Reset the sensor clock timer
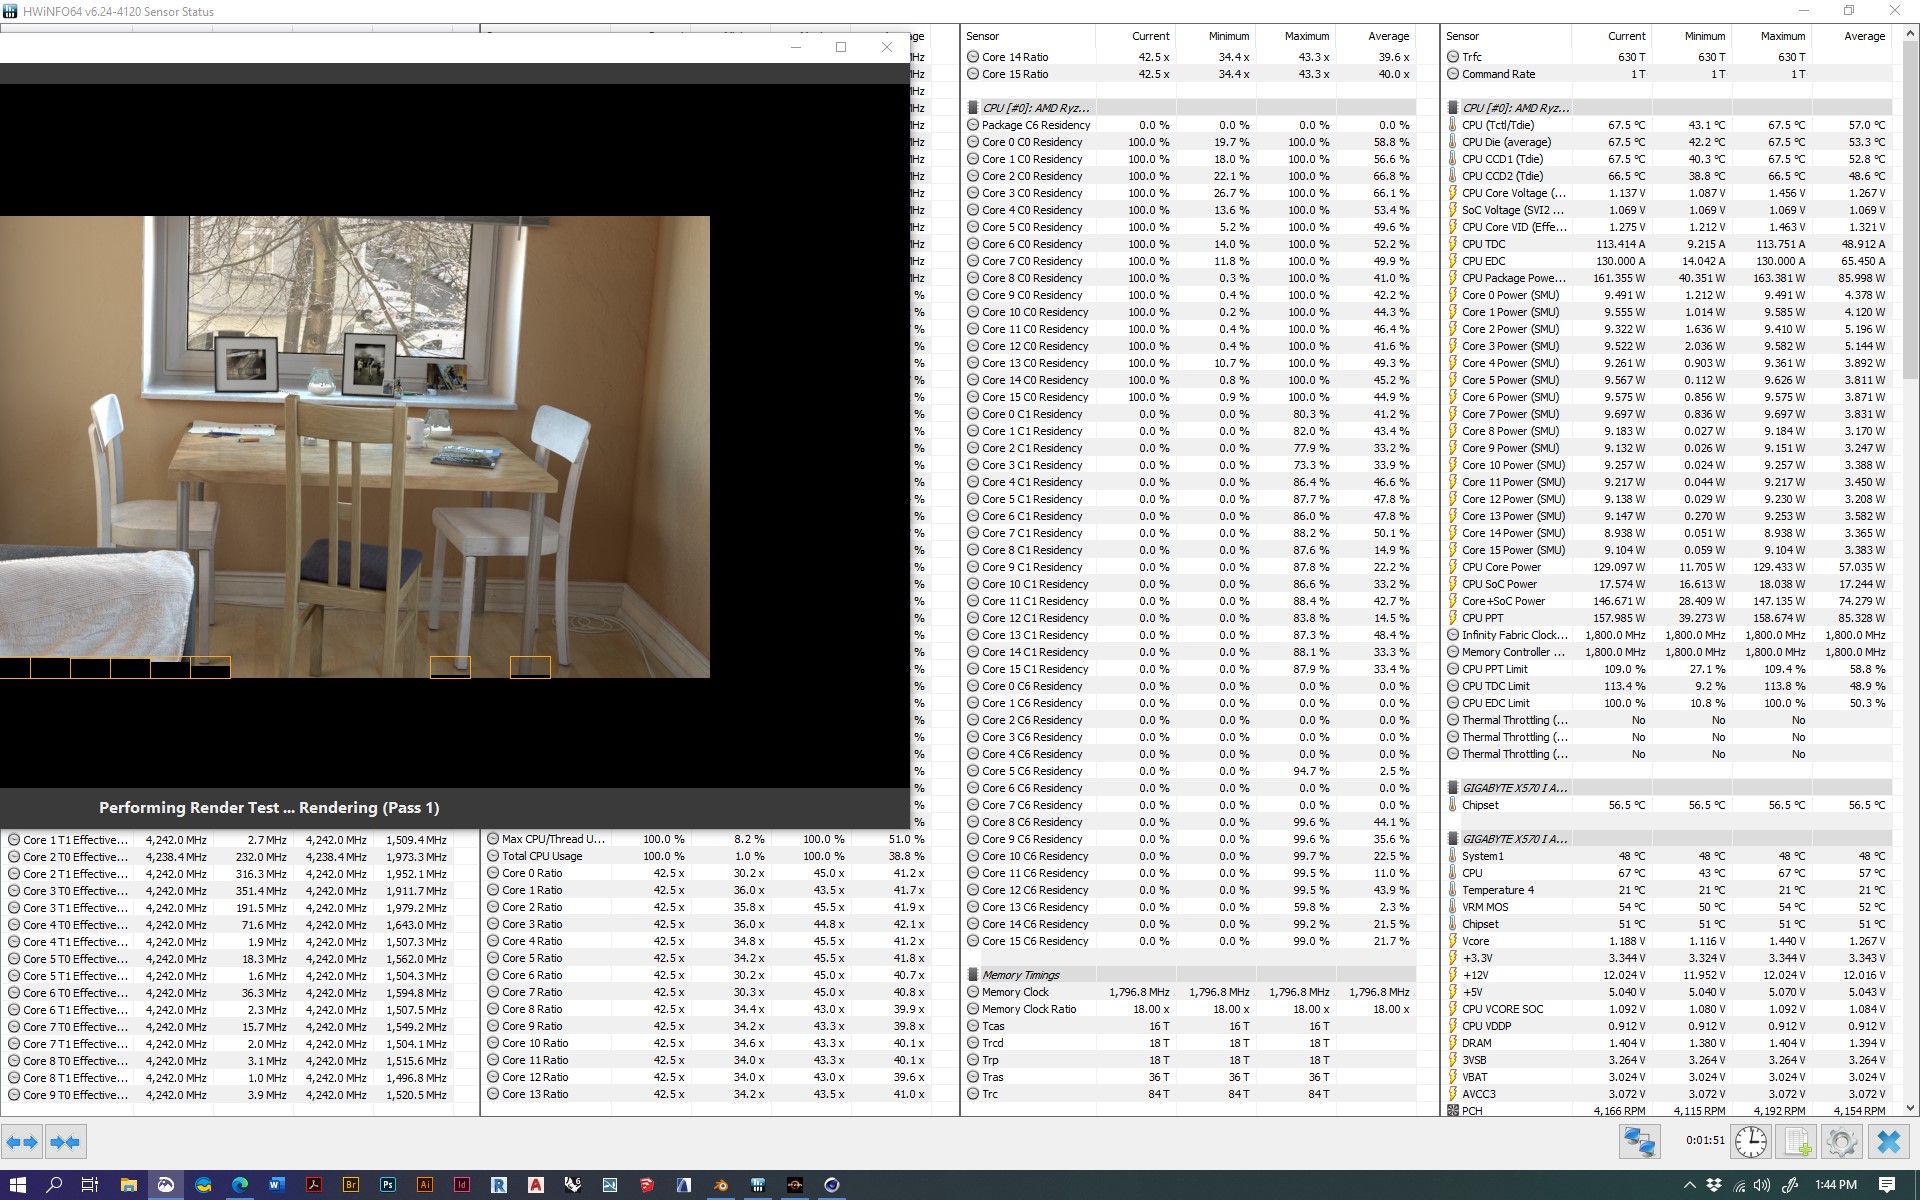Screen dimensions: 1920x1200 [1750, 1141]
